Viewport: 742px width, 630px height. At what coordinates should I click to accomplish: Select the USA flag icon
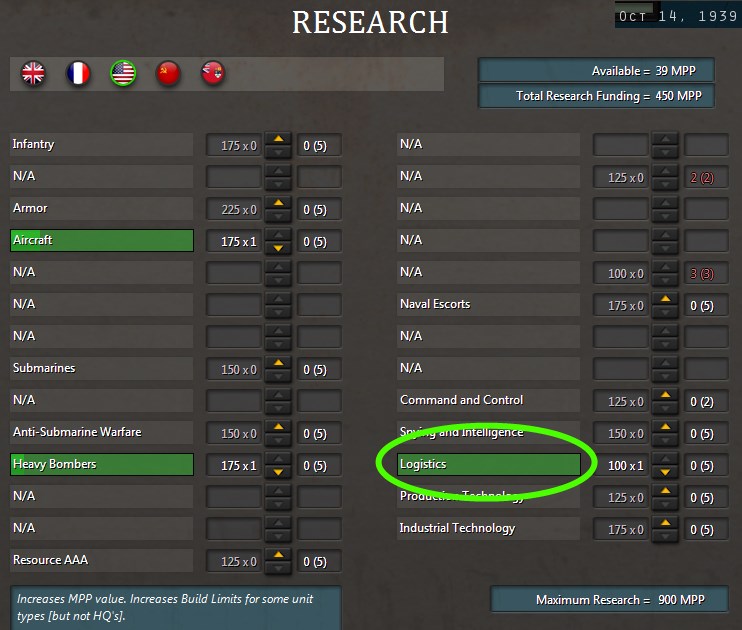pyautogui.click(x=123, y=73)
